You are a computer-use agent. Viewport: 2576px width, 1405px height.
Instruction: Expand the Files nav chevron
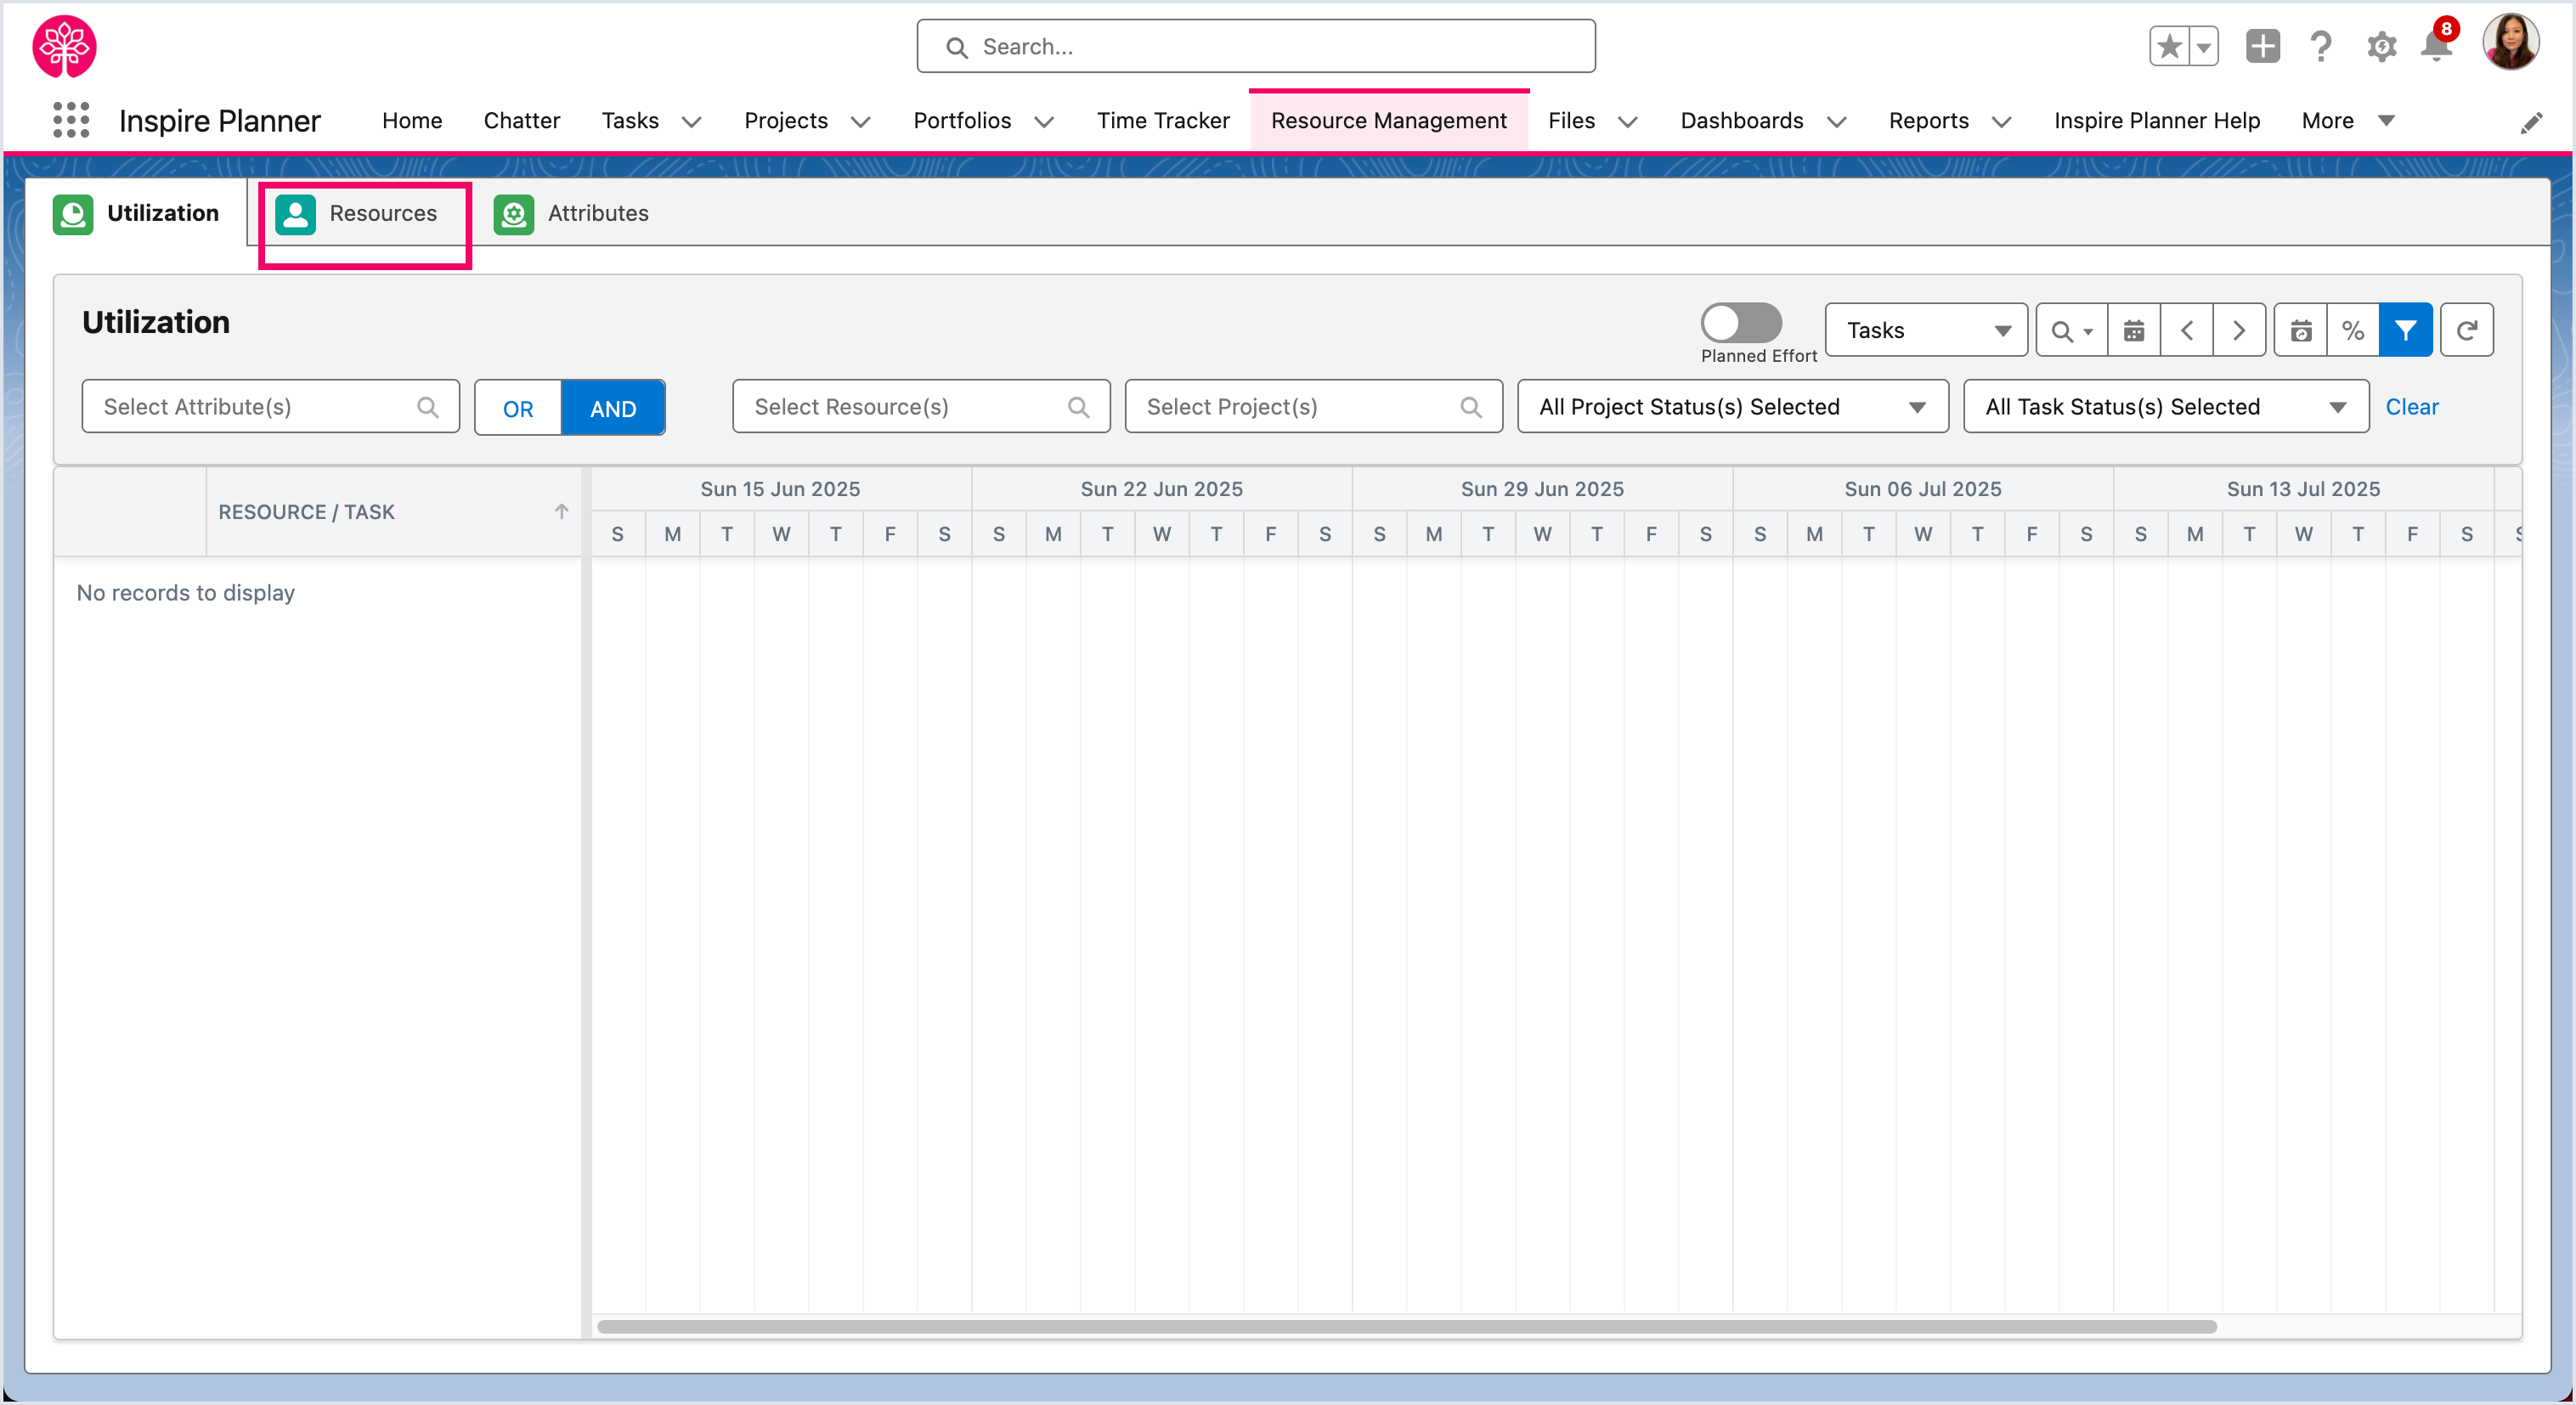(x=1628, y=122)
